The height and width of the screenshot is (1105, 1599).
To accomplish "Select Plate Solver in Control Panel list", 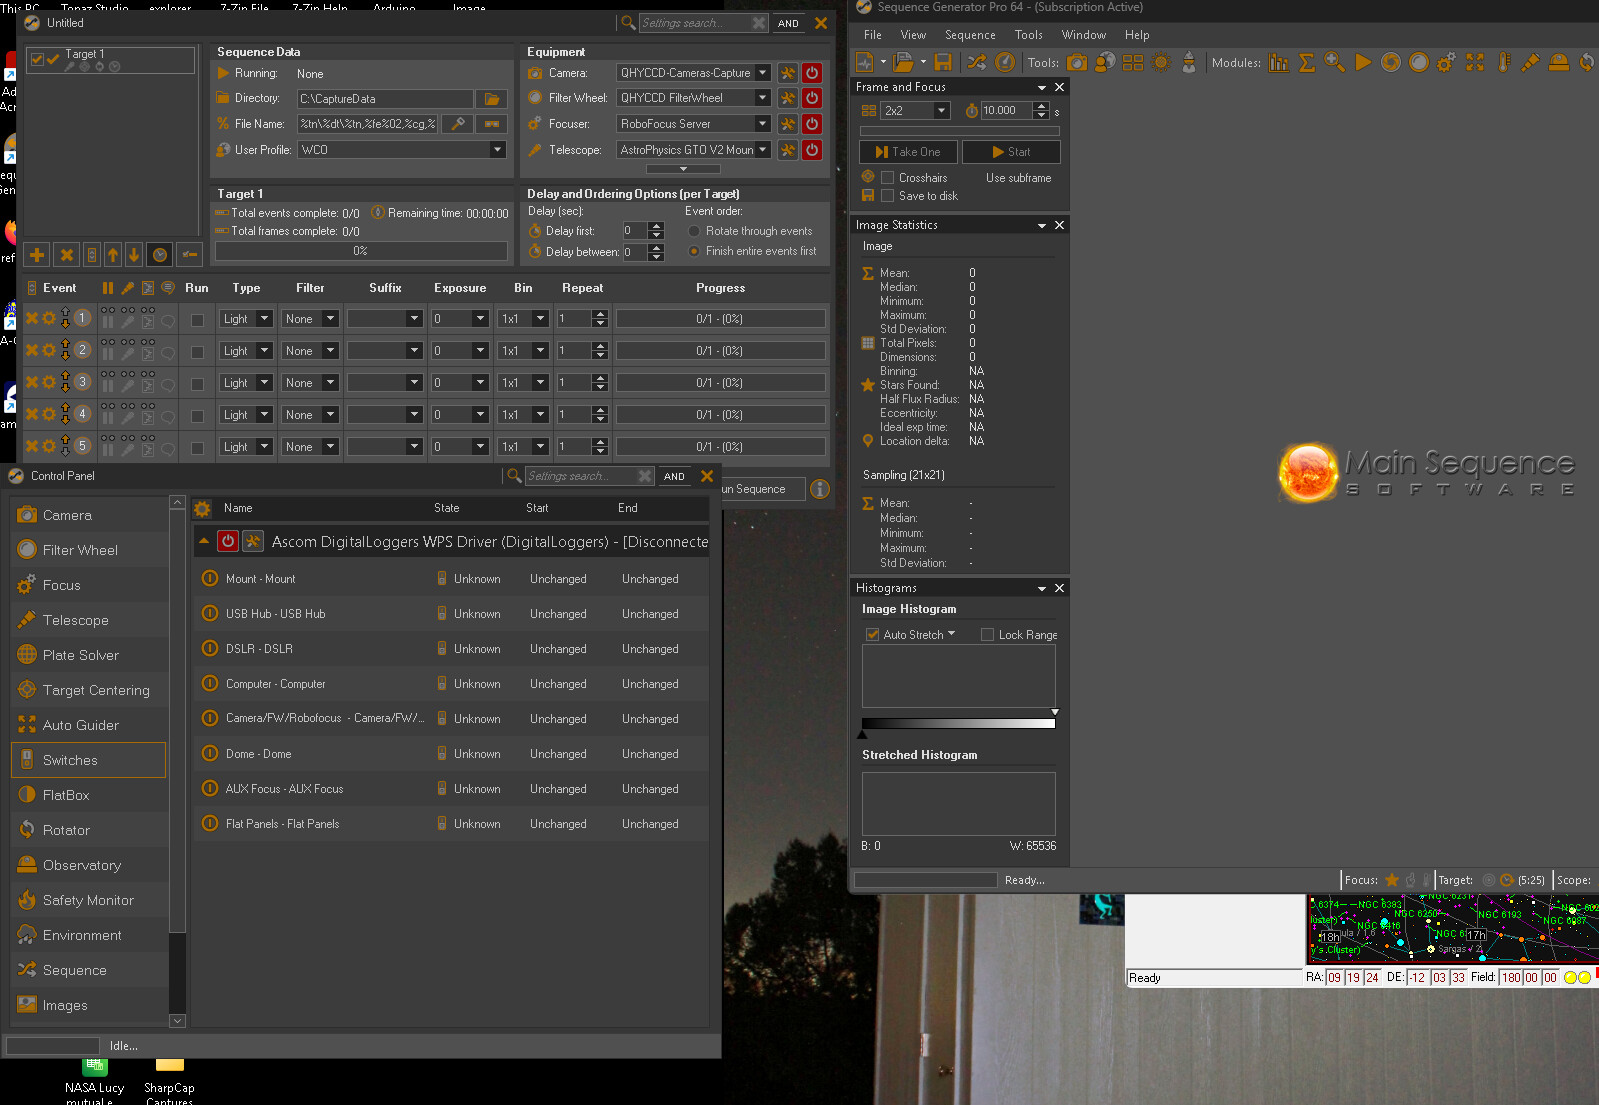I will pos(81,655).
